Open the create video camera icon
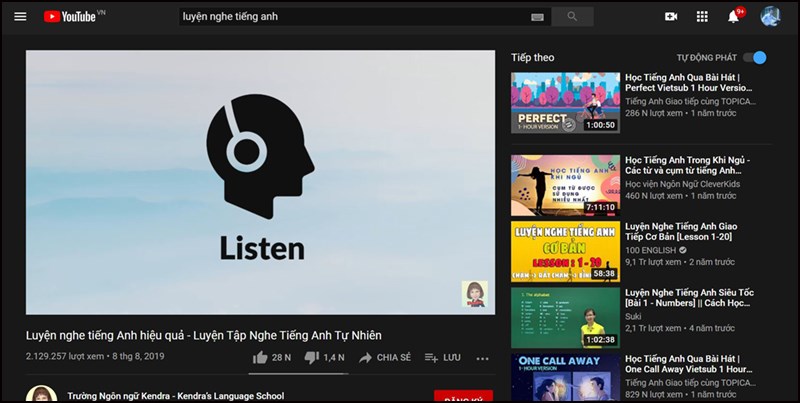The height and width of the screenshot is (403, 800). click(671, 17)
